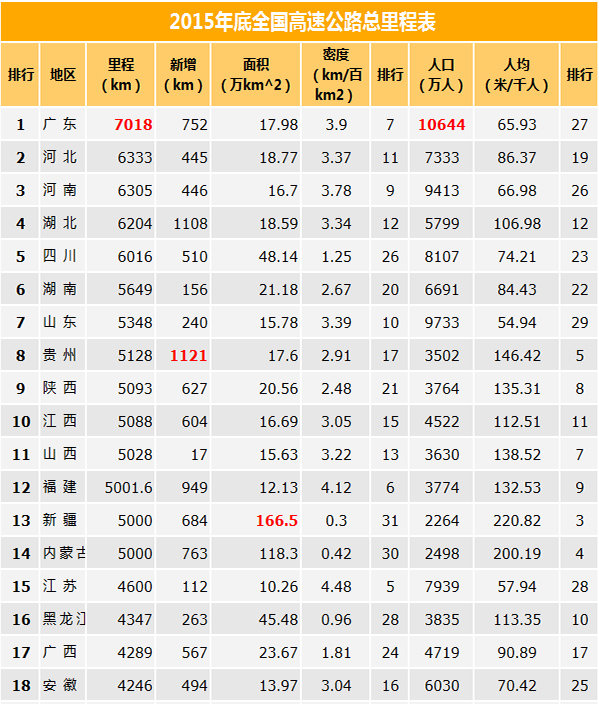
Task: Select the 面积 (万km^2) header cell
Action: [x=256, y=75]
